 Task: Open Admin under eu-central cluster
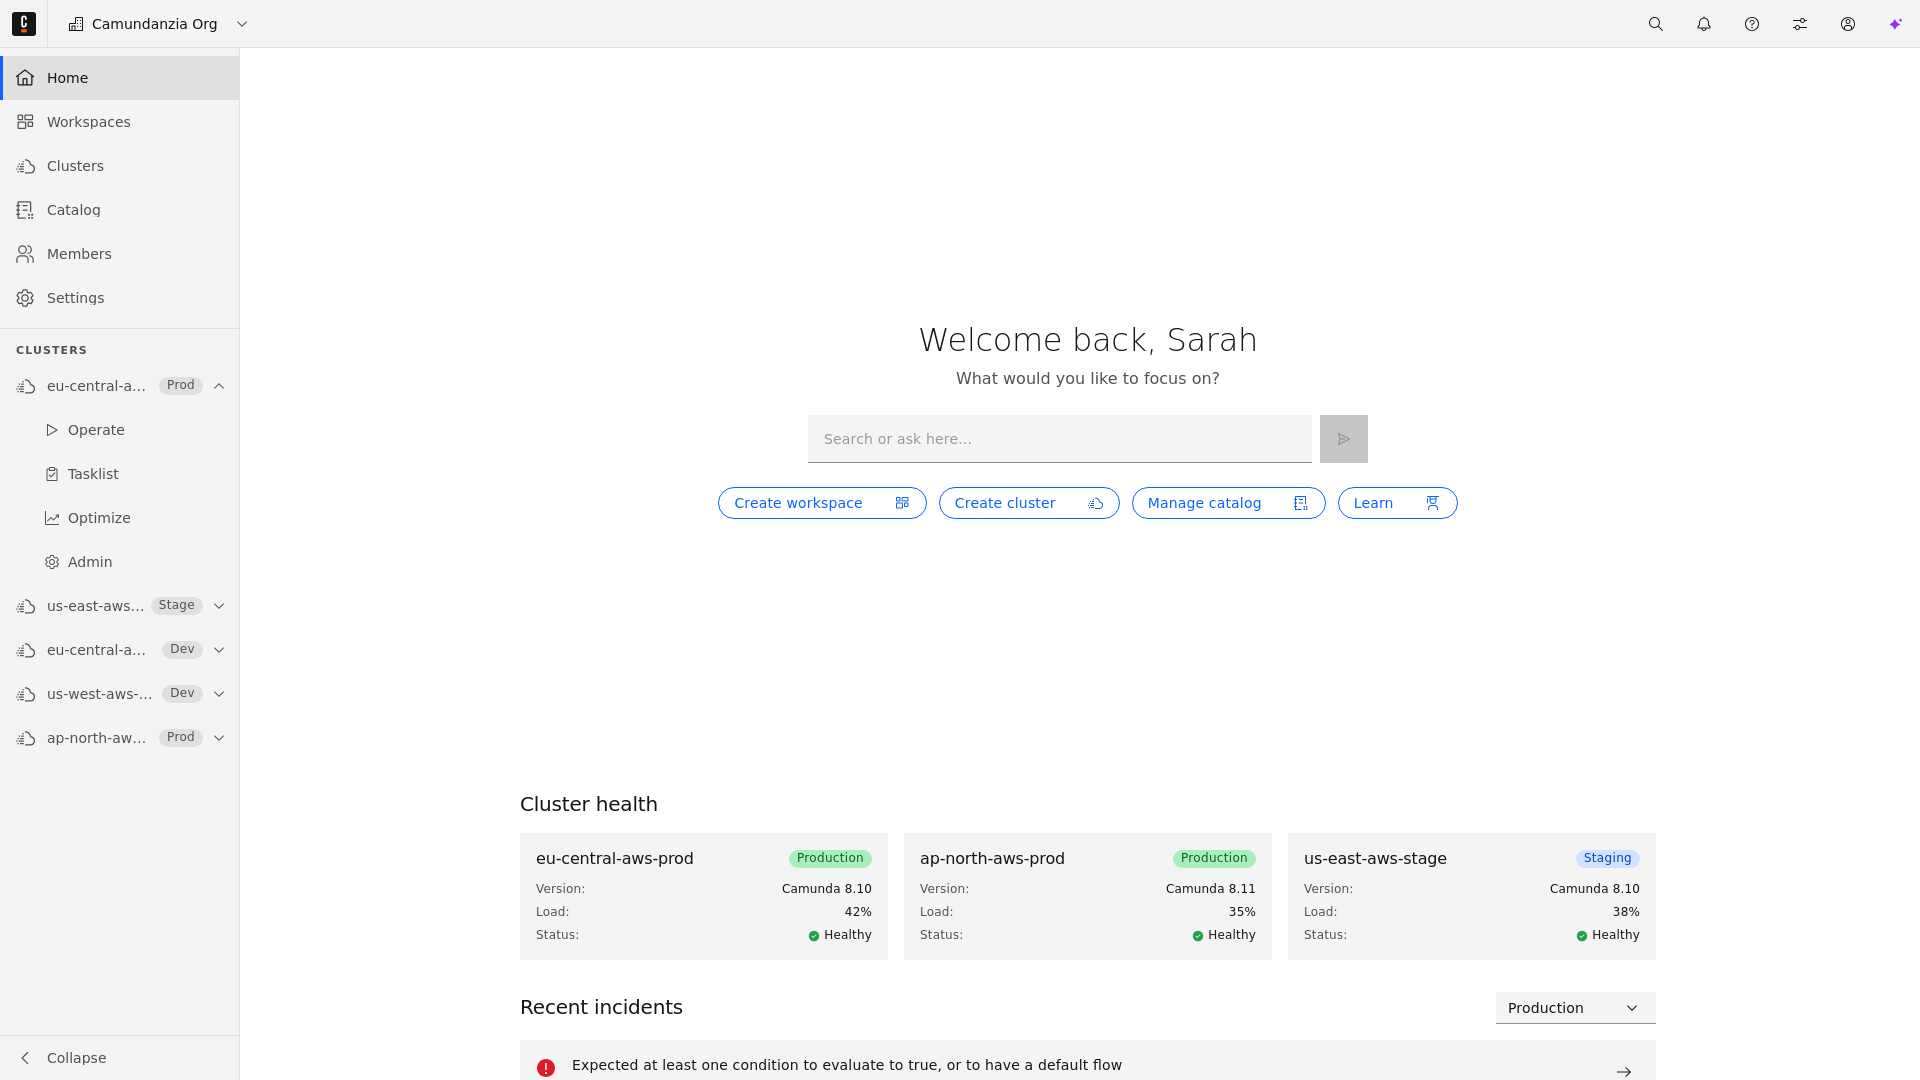click(120, 562)
